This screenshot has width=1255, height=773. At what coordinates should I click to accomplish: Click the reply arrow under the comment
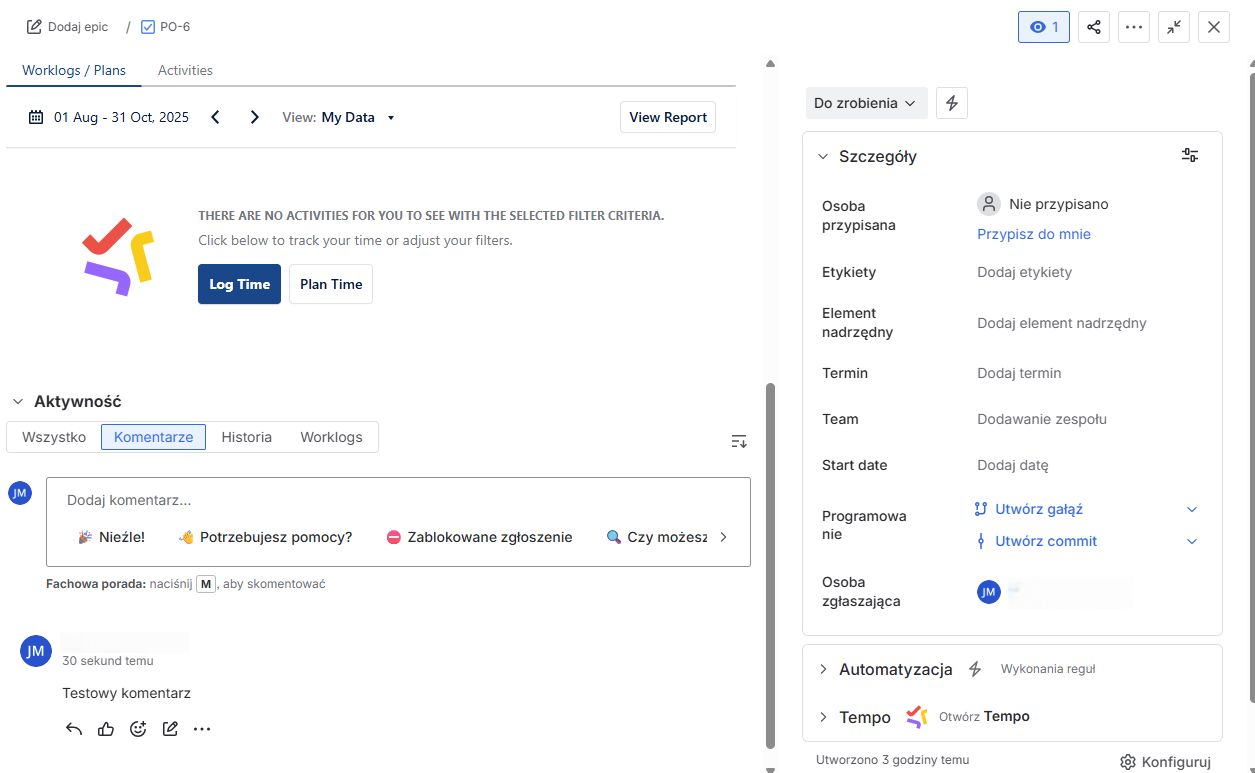pyautogui.click(x=74, y=729)
